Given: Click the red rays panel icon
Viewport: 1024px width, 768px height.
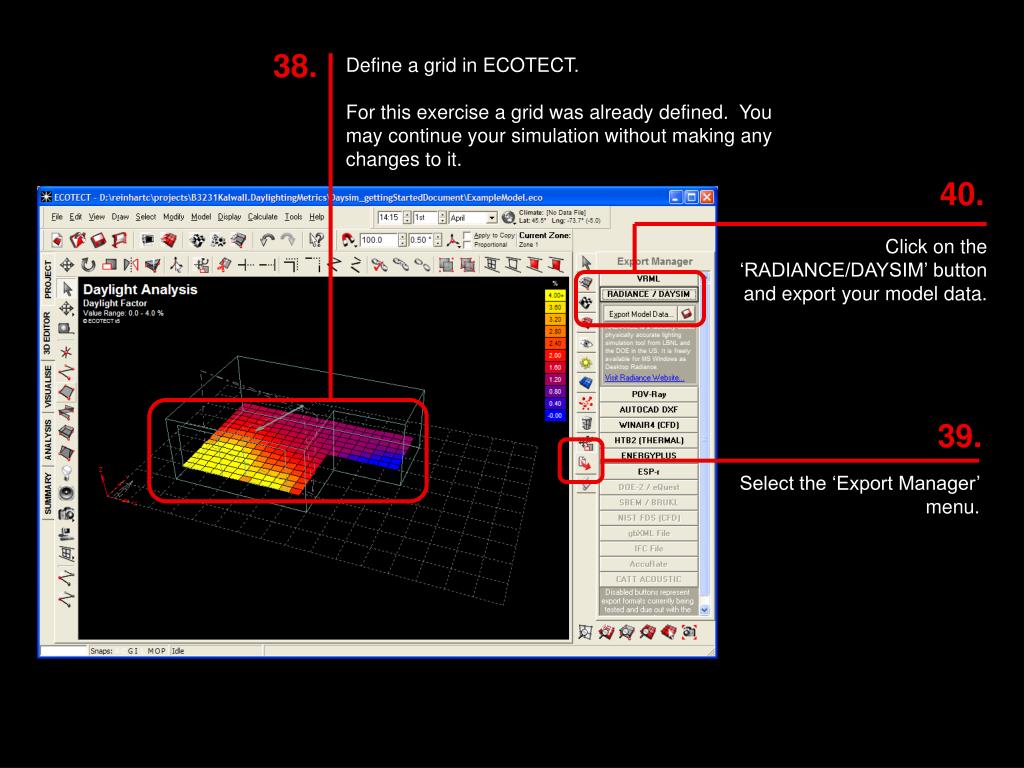Looking at the screenshot, I should (586, 403).
